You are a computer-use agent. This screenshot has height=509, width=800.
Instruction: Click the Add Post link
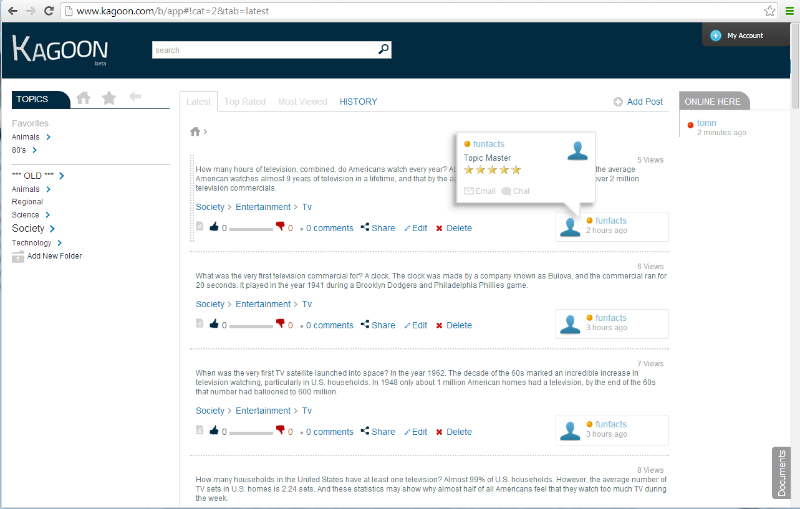638,102
